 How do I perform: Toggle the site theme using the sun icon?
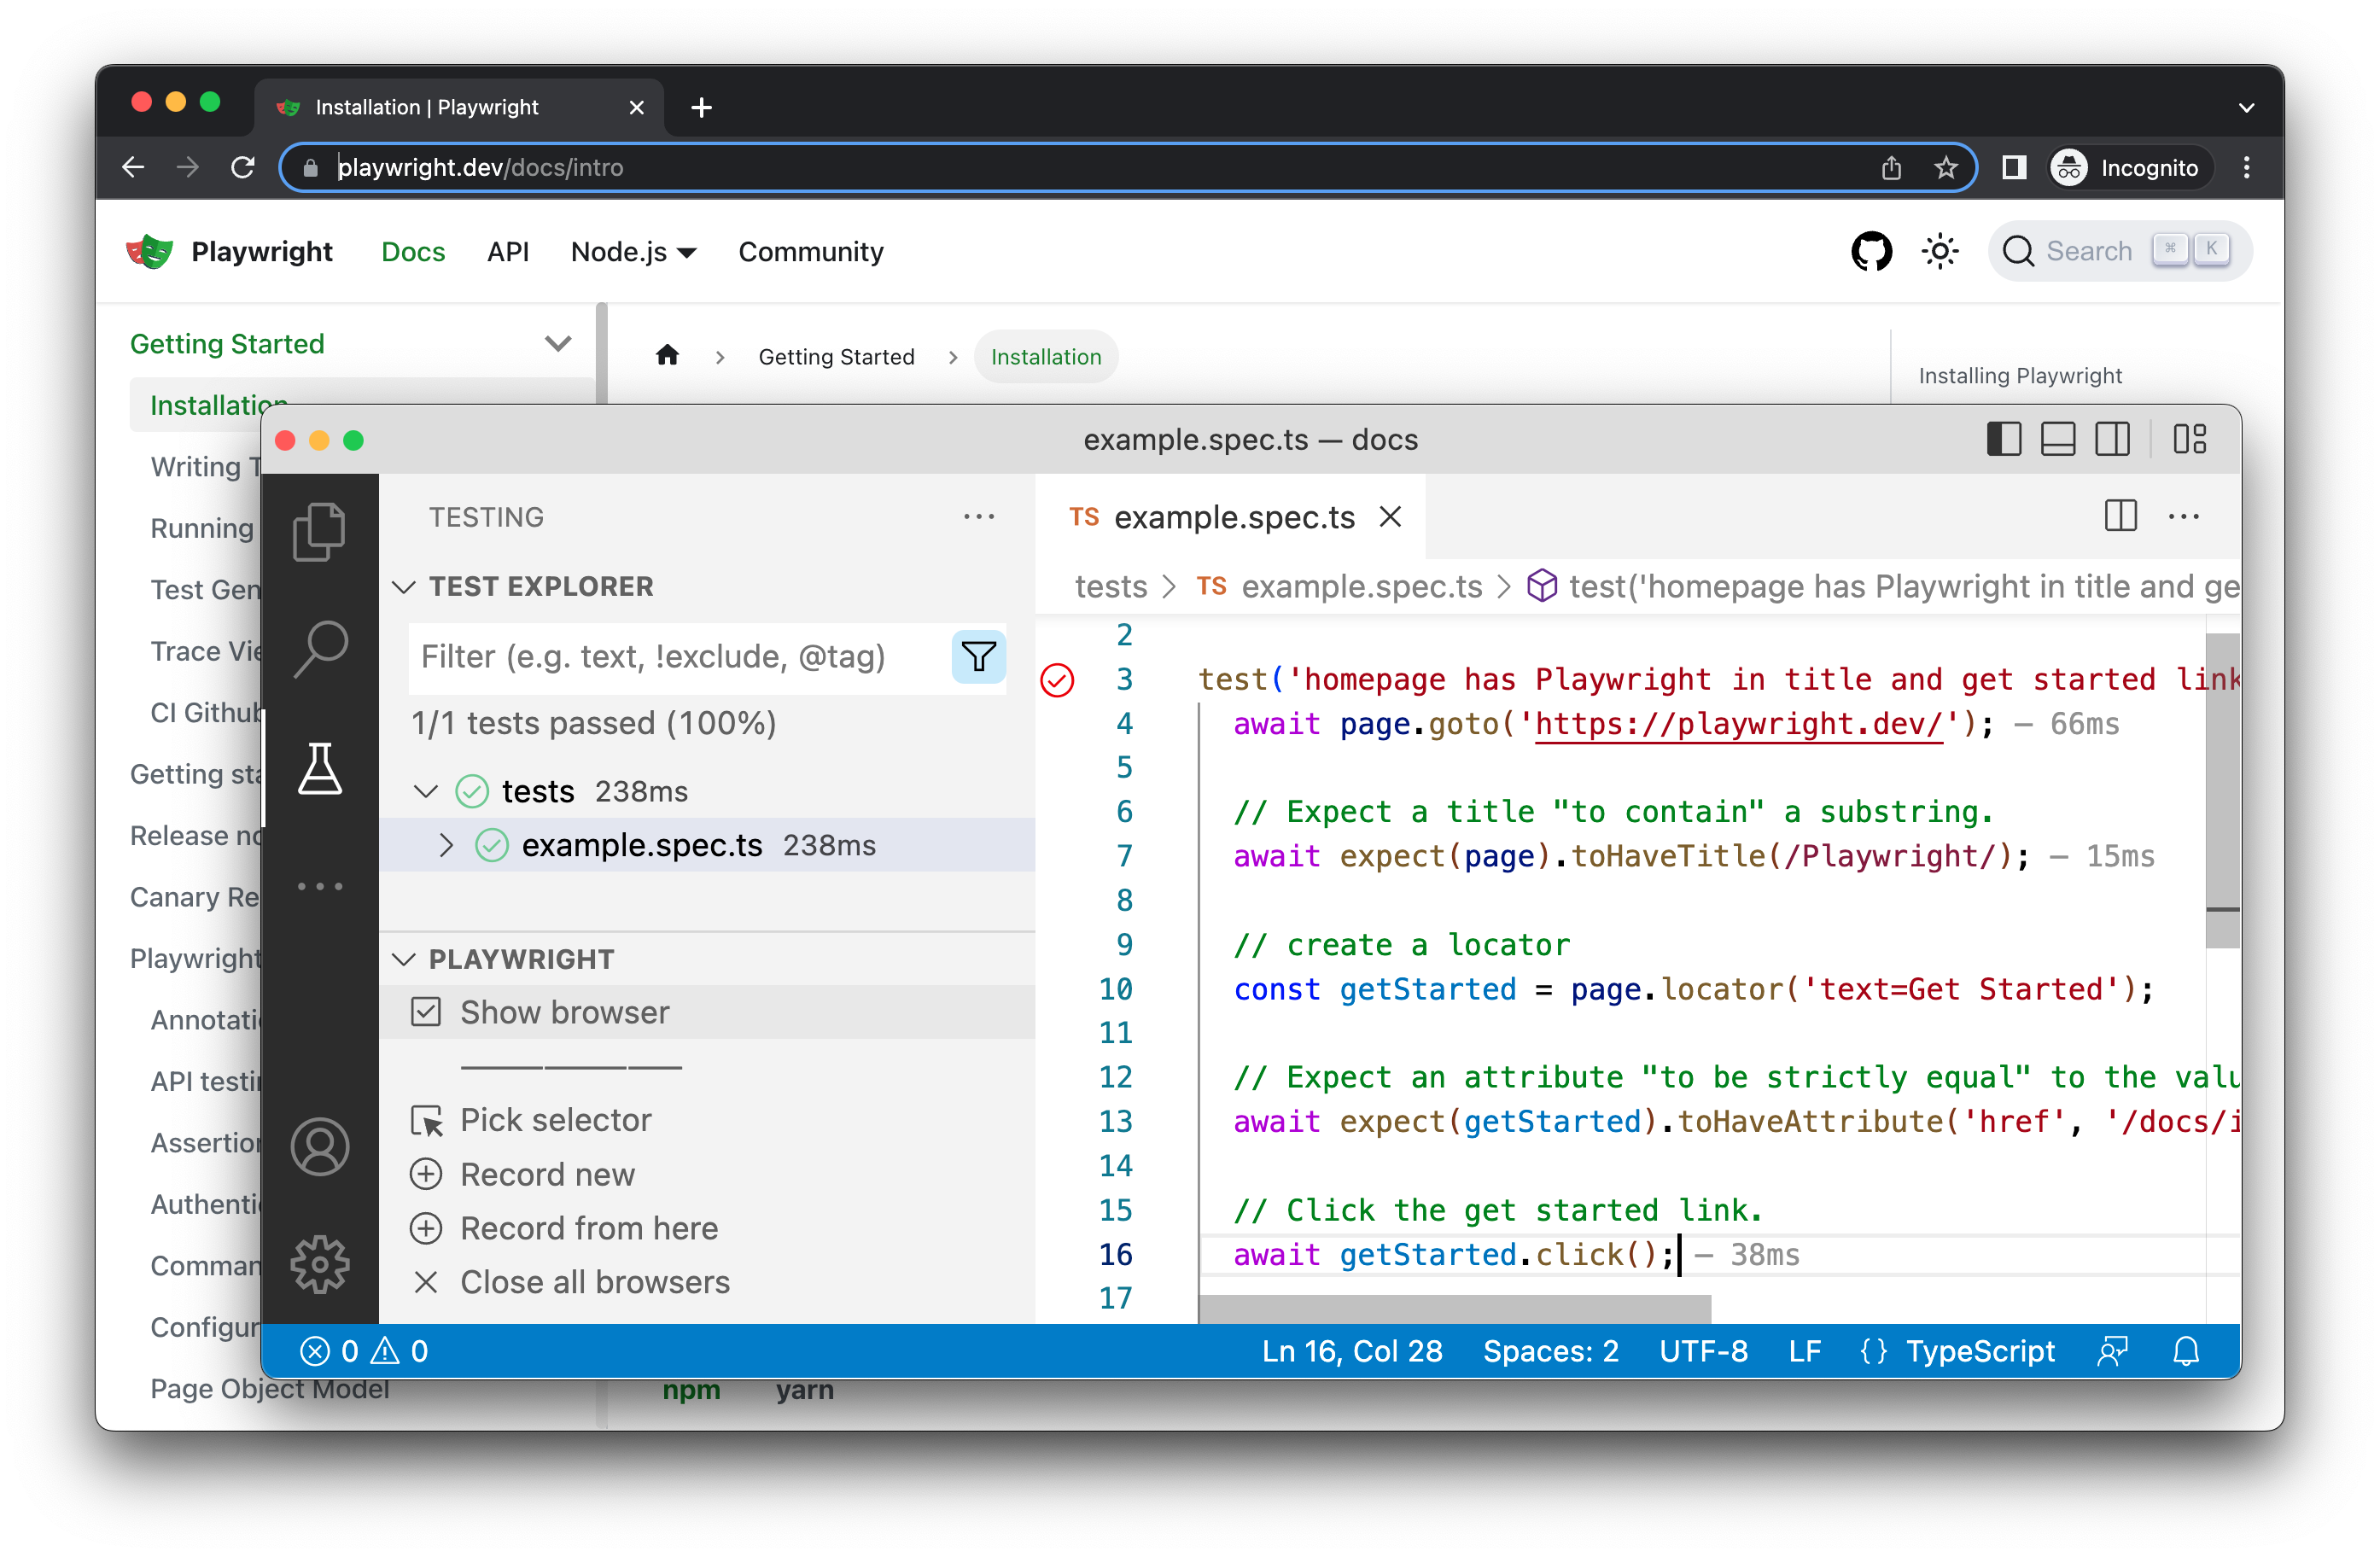pos(1939,251)
